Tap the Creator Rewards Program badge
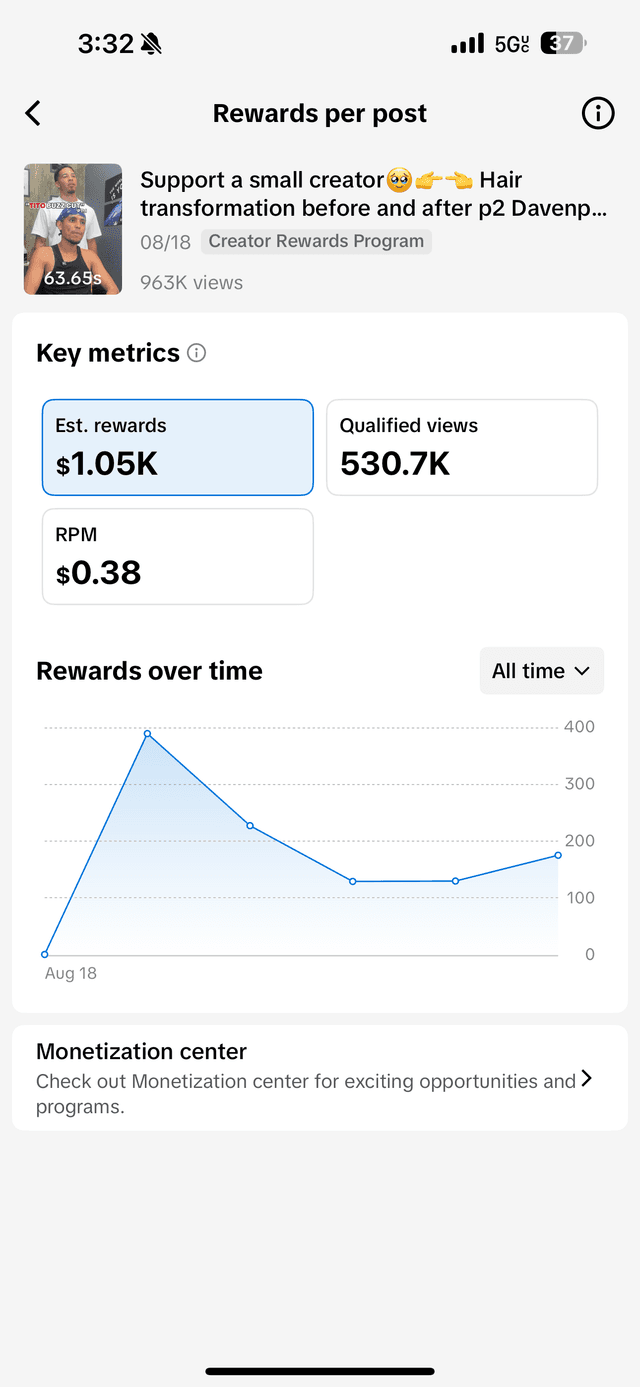 coord(315,241)
